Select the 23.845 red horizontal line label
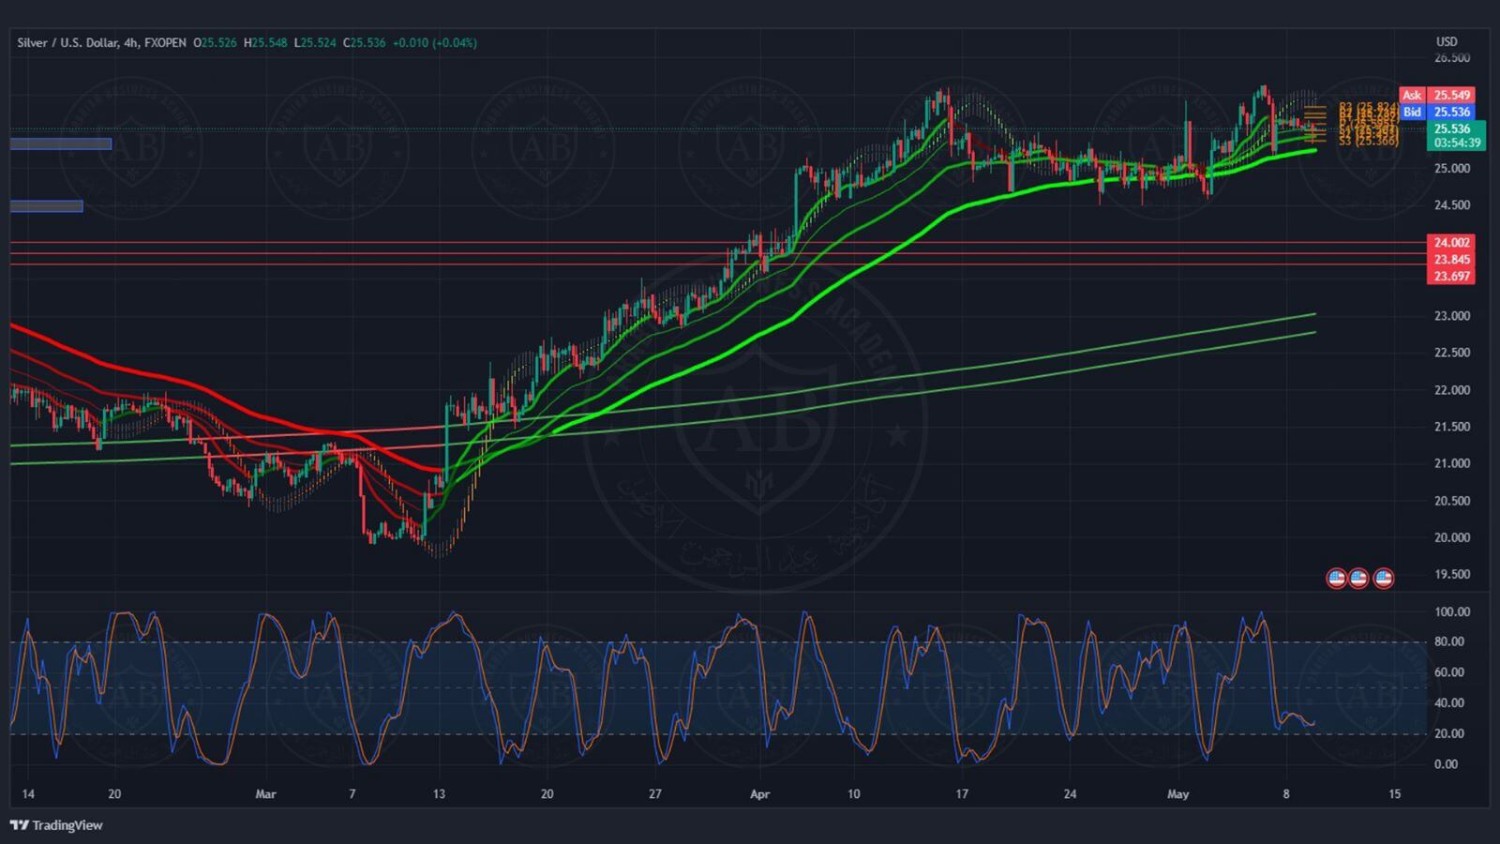The width and height of the screenshot is (1500, 844). click(x=1451, y=260)
